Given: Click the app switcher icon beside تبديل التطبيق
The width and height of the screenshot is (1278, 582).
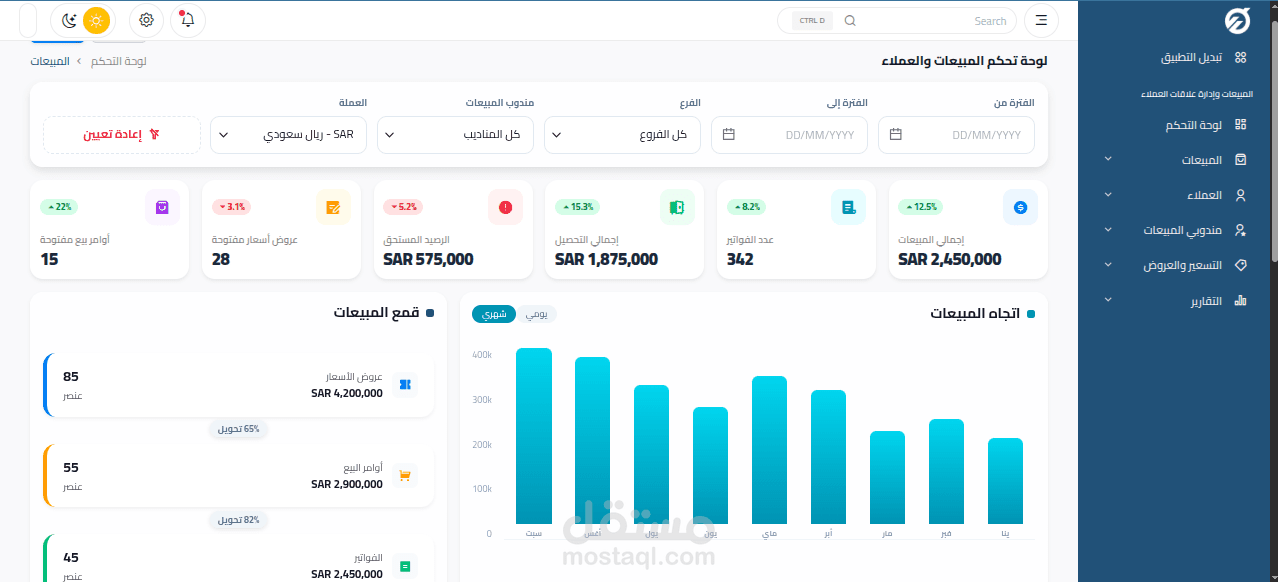Looking at the screenshot, I should pyautogui.click(x=1240, y=57).
